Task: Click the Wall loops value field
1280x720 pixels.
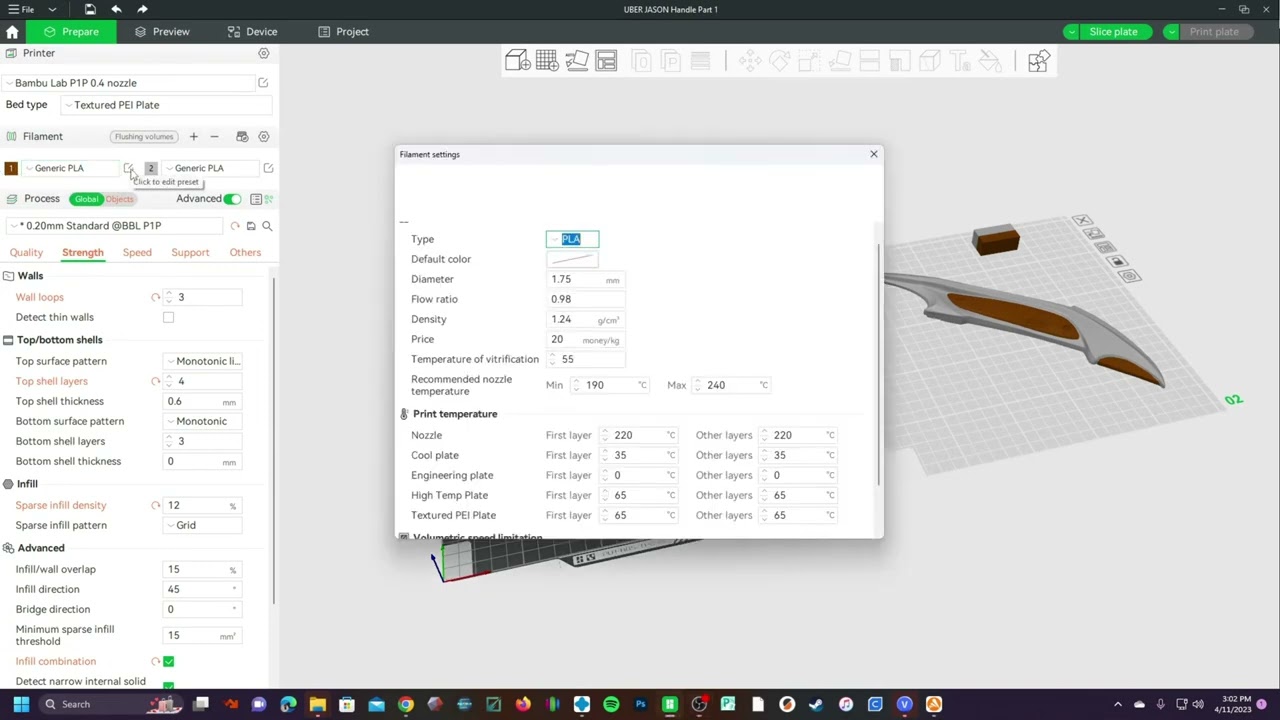Action: click(204, 297)
